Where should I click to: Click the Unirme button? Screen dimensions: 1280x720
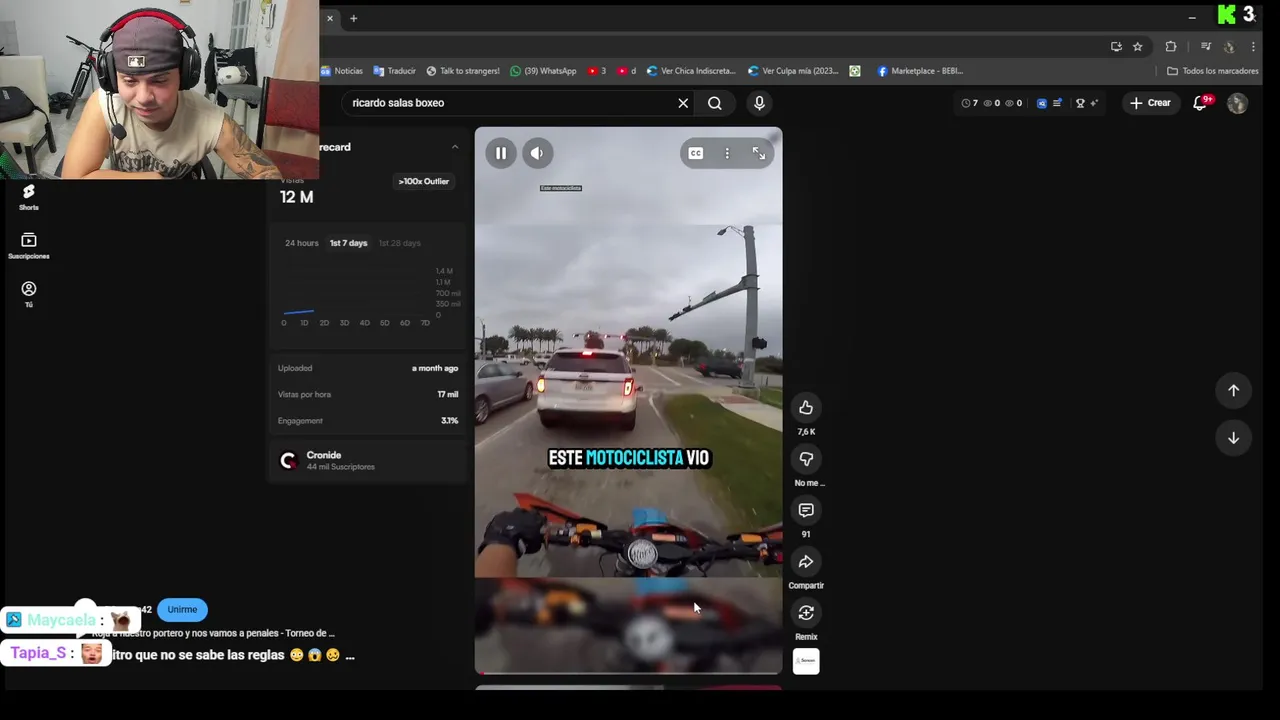(182, 609)
